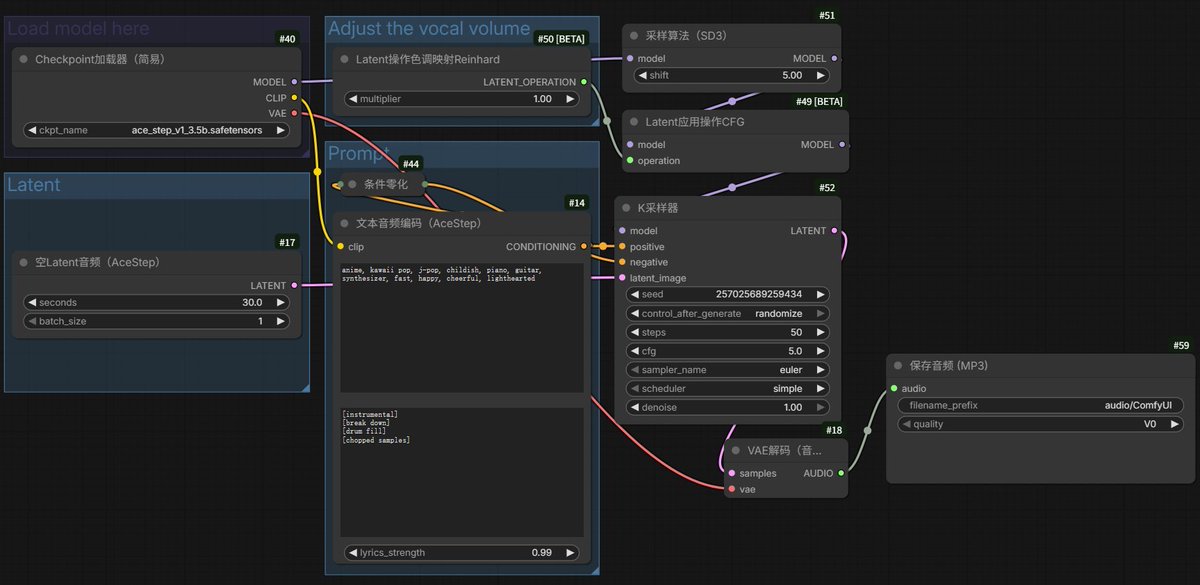The width and height of the screenshot is (1200, 585).
Task: Click the model input socket on Latent应用操作CFG
Action: (630, 144)
